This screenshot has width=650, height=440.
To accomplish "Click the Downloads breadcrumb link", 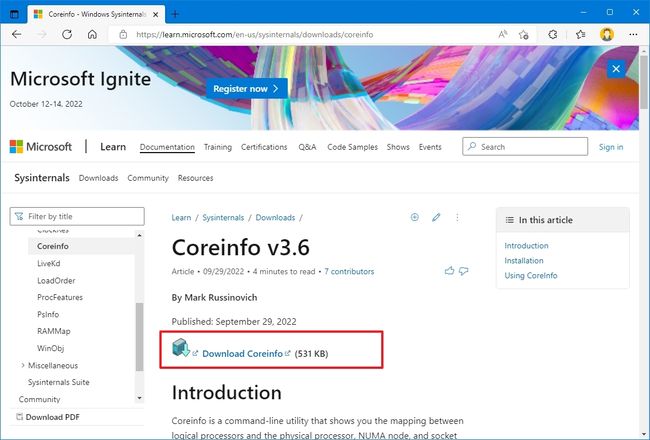I will coord(275,217).
